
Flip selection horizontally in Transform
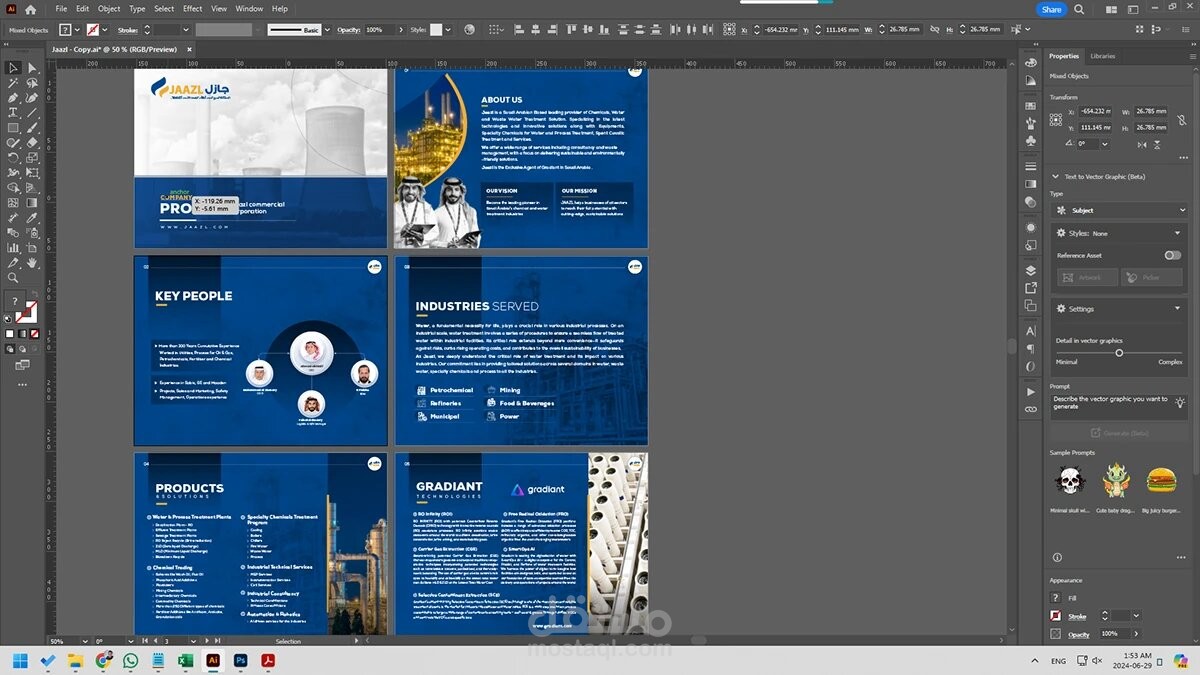(1141, 144)
